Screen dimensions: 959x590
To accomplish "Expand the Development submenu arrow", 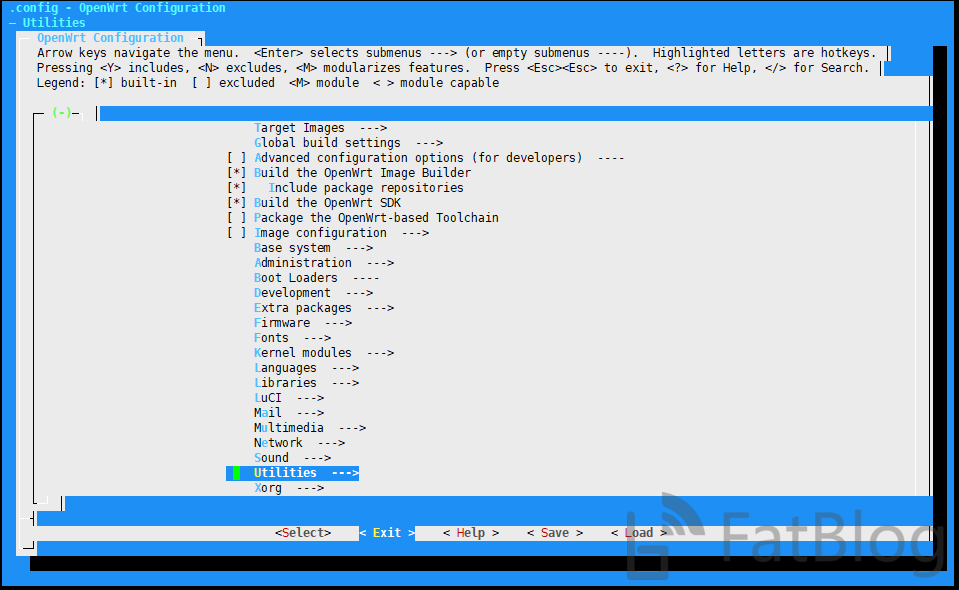I will 359,293.
